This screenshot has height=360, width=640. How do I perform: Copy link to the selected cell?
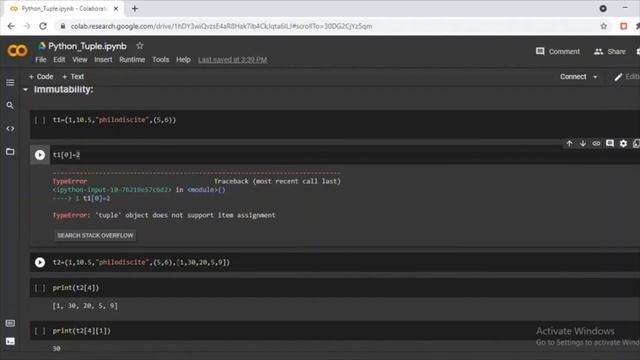[596, 143]
